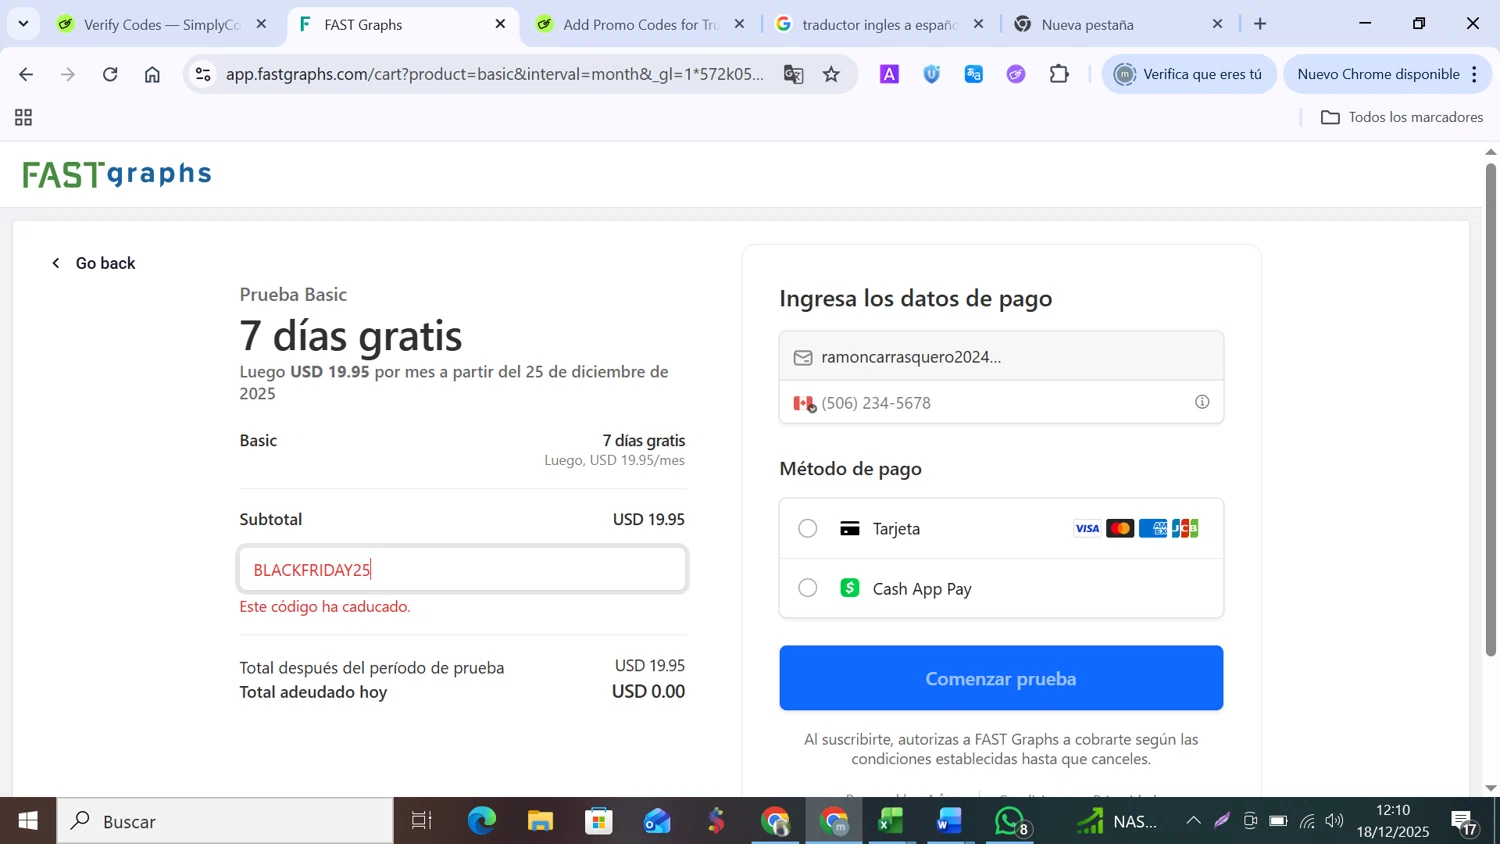Viewport: 1500px width, 844px height.
Task: Open the Bitwarden shield extension
Action: 931,74
